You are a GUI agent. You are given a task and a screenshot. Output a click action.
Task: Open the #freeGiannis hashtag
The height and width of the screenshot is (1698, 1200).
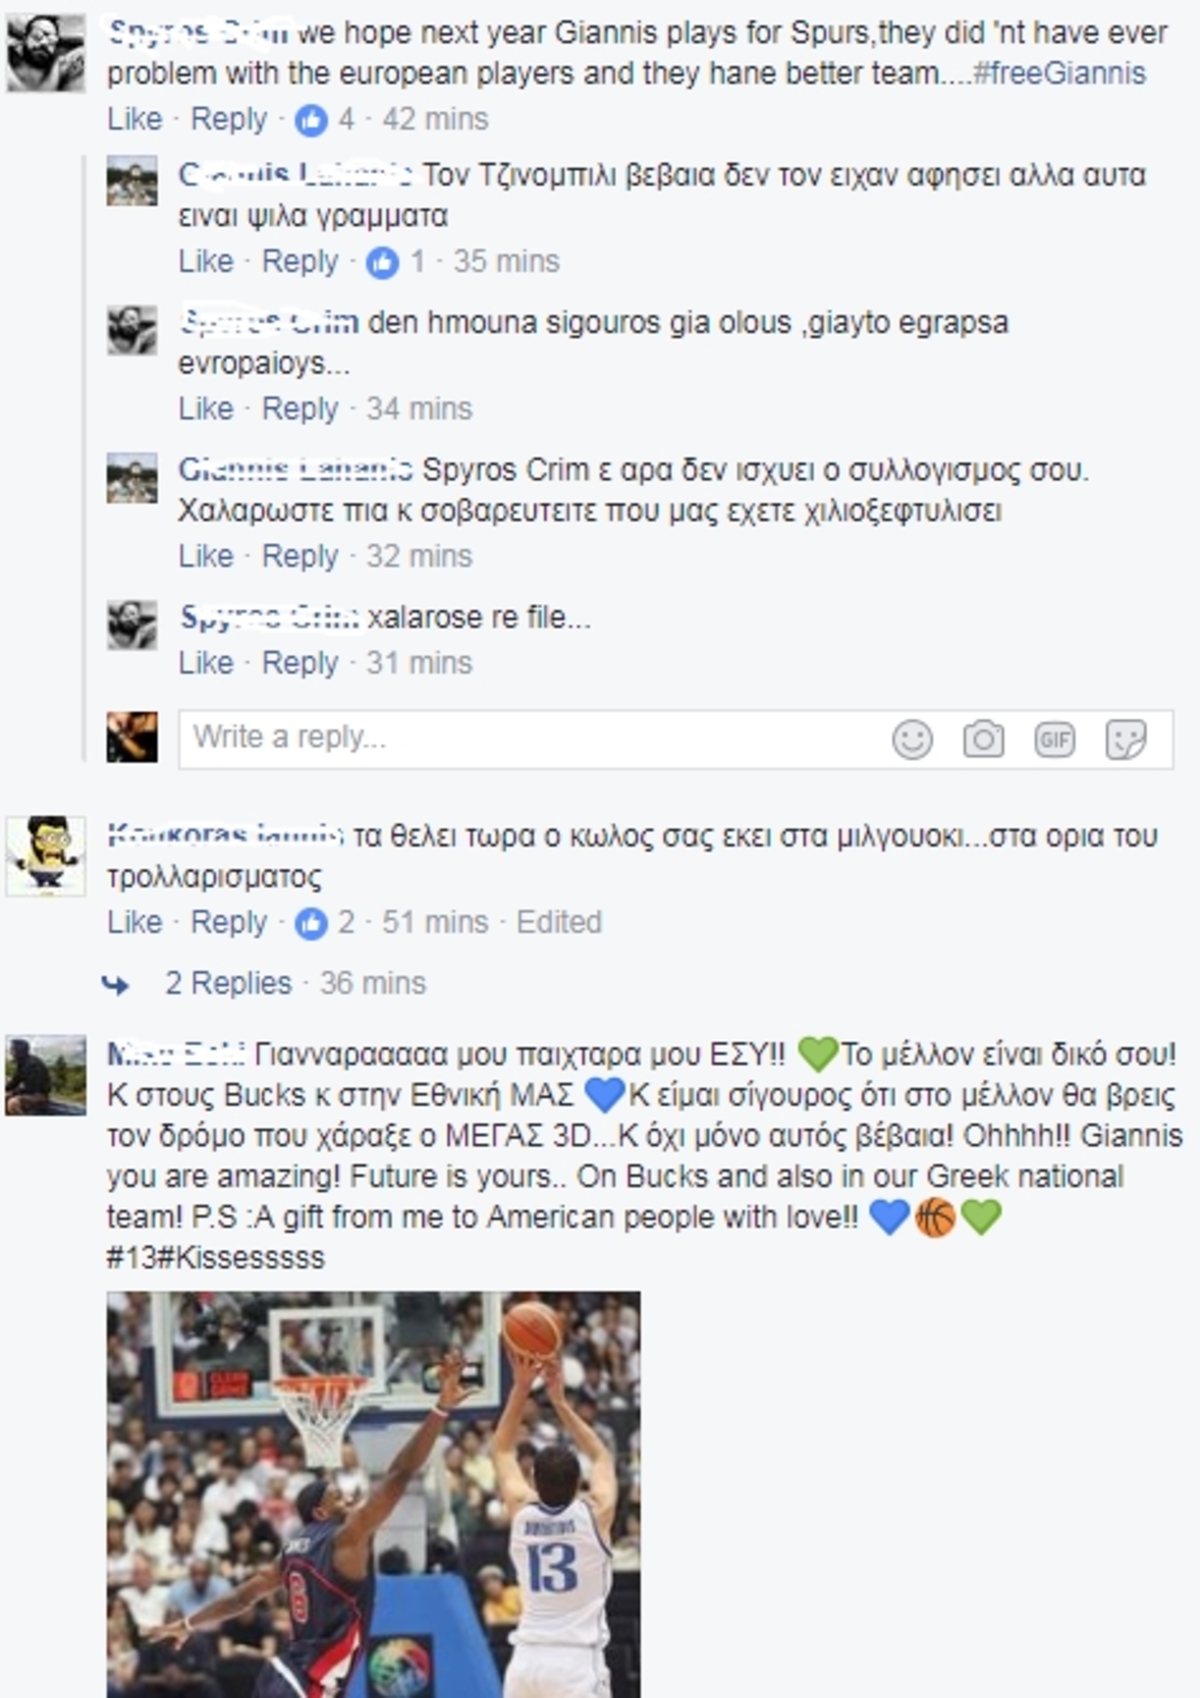pos(1059,73)
